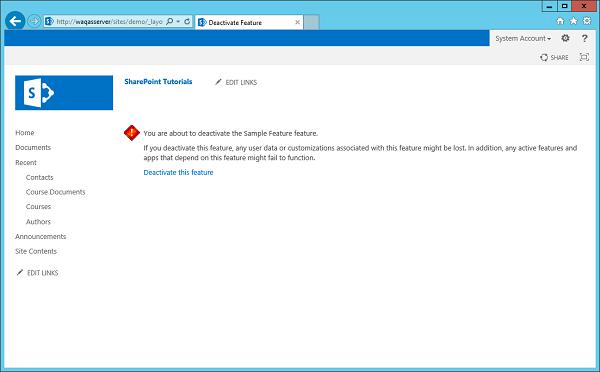Viewport: 600px width, 372px height.
Task: Click the SharePoint site logo
Action: [x=64, y=93]
